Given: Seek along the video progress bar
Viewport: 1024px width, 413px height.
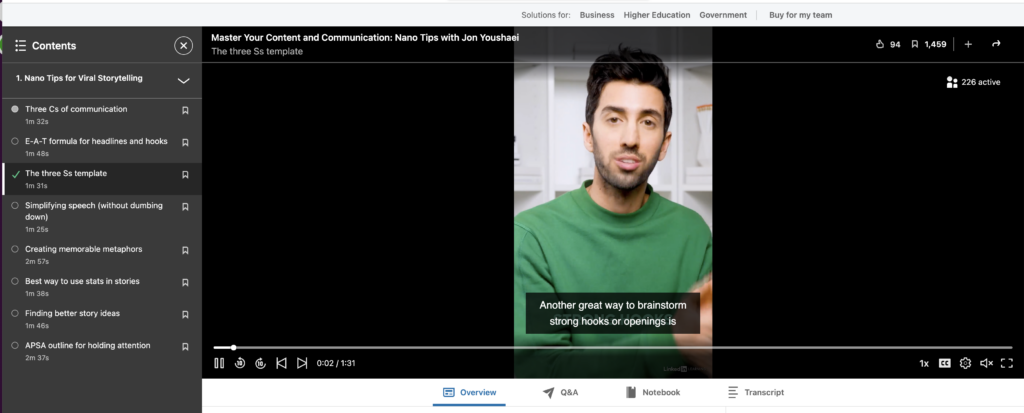Looking at the screenshot, I should pyautogui.click(x=613, y=348).
